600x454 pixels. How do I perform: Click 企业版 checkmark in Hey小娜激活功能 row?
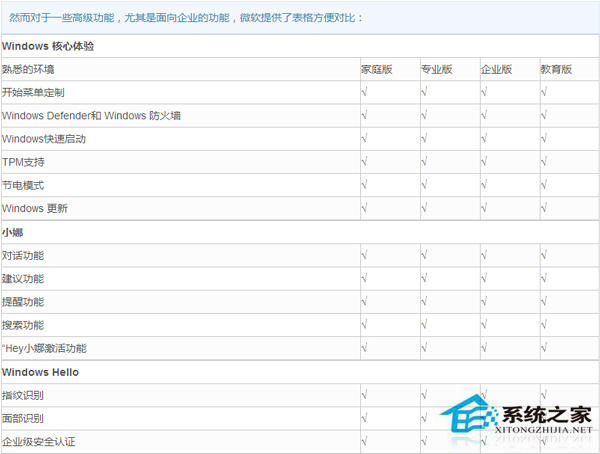coord(484,348)
